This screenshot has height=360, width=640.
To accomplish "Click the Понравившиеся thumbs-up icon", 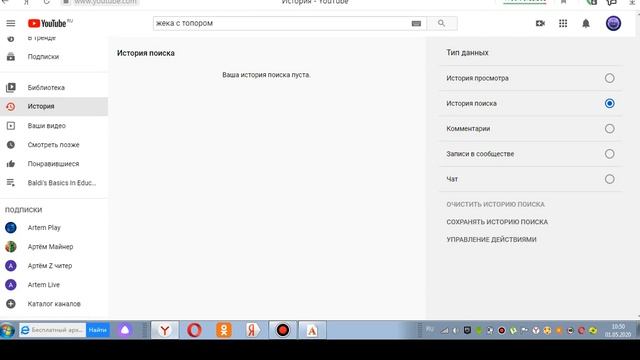I will pyautogui.click(x=11, y=164).
